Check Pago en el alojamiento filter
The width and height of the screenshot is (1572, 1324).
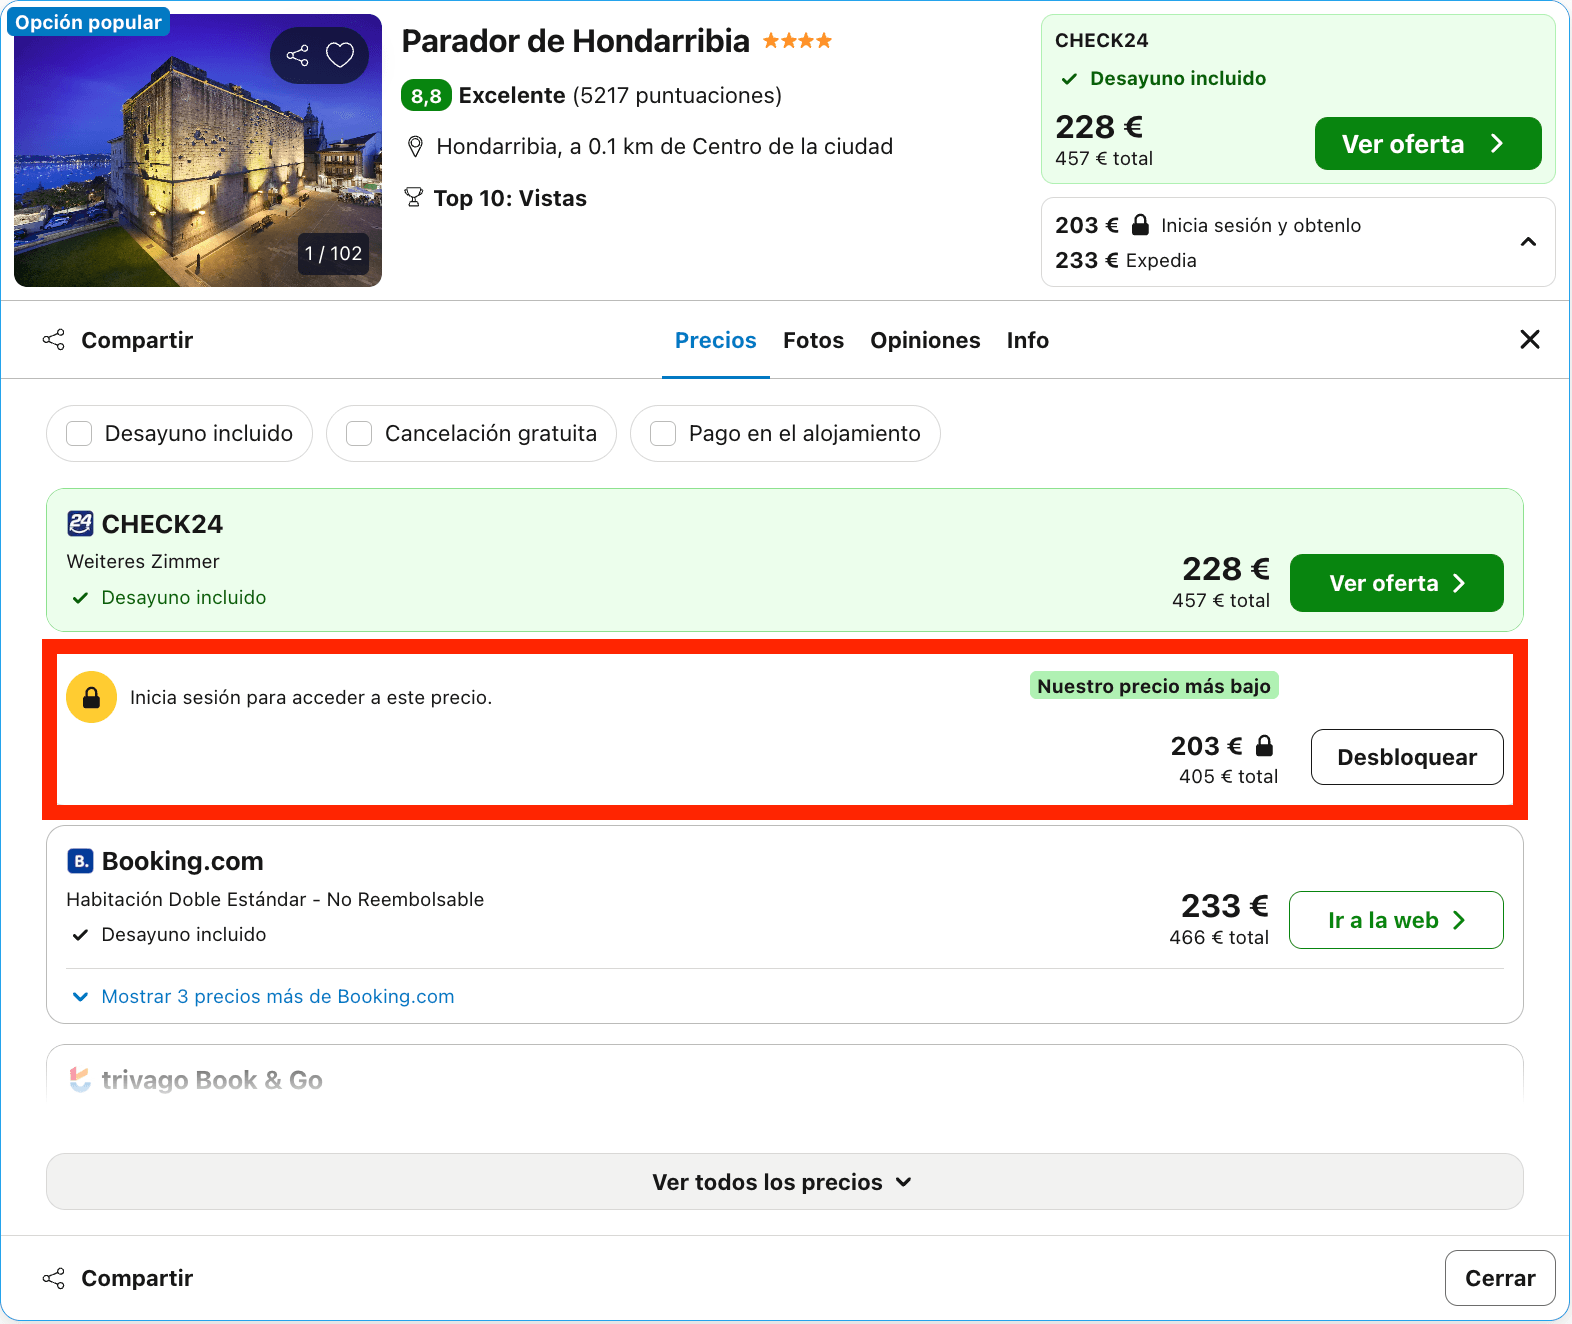click(x=663, y=433)
